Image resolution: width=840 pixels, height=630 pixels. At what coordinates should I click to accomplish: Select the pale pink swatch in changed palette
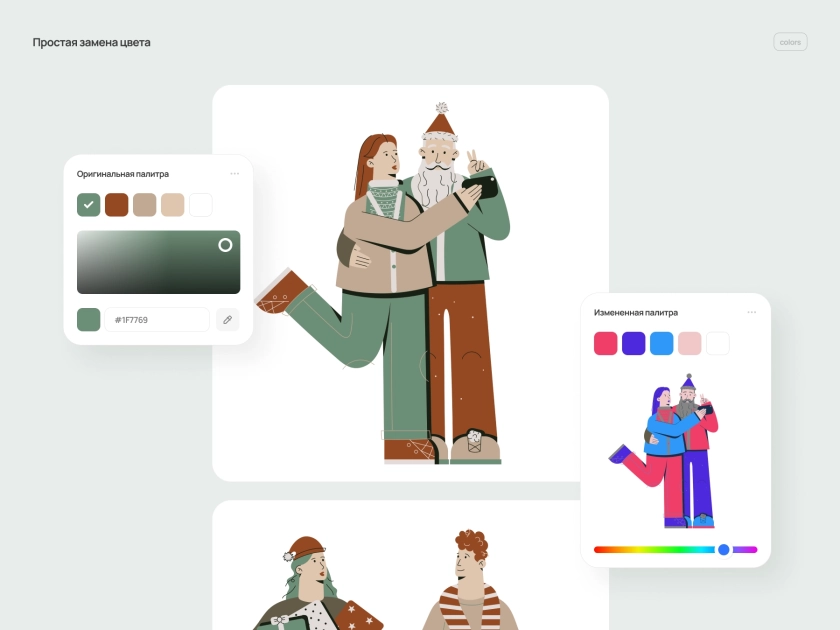689,343
